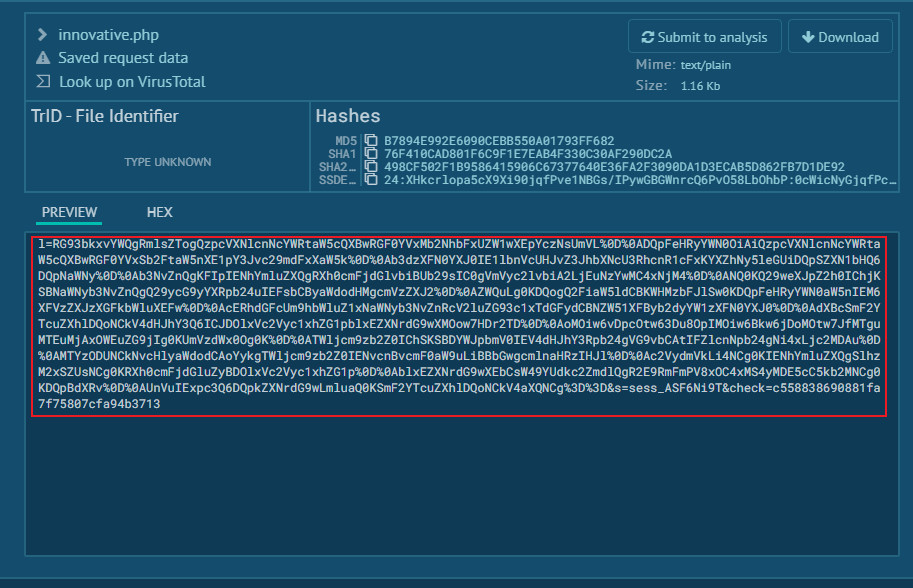Select the MD5 hash text
This screenshot has width=913, height=588.
499,141
